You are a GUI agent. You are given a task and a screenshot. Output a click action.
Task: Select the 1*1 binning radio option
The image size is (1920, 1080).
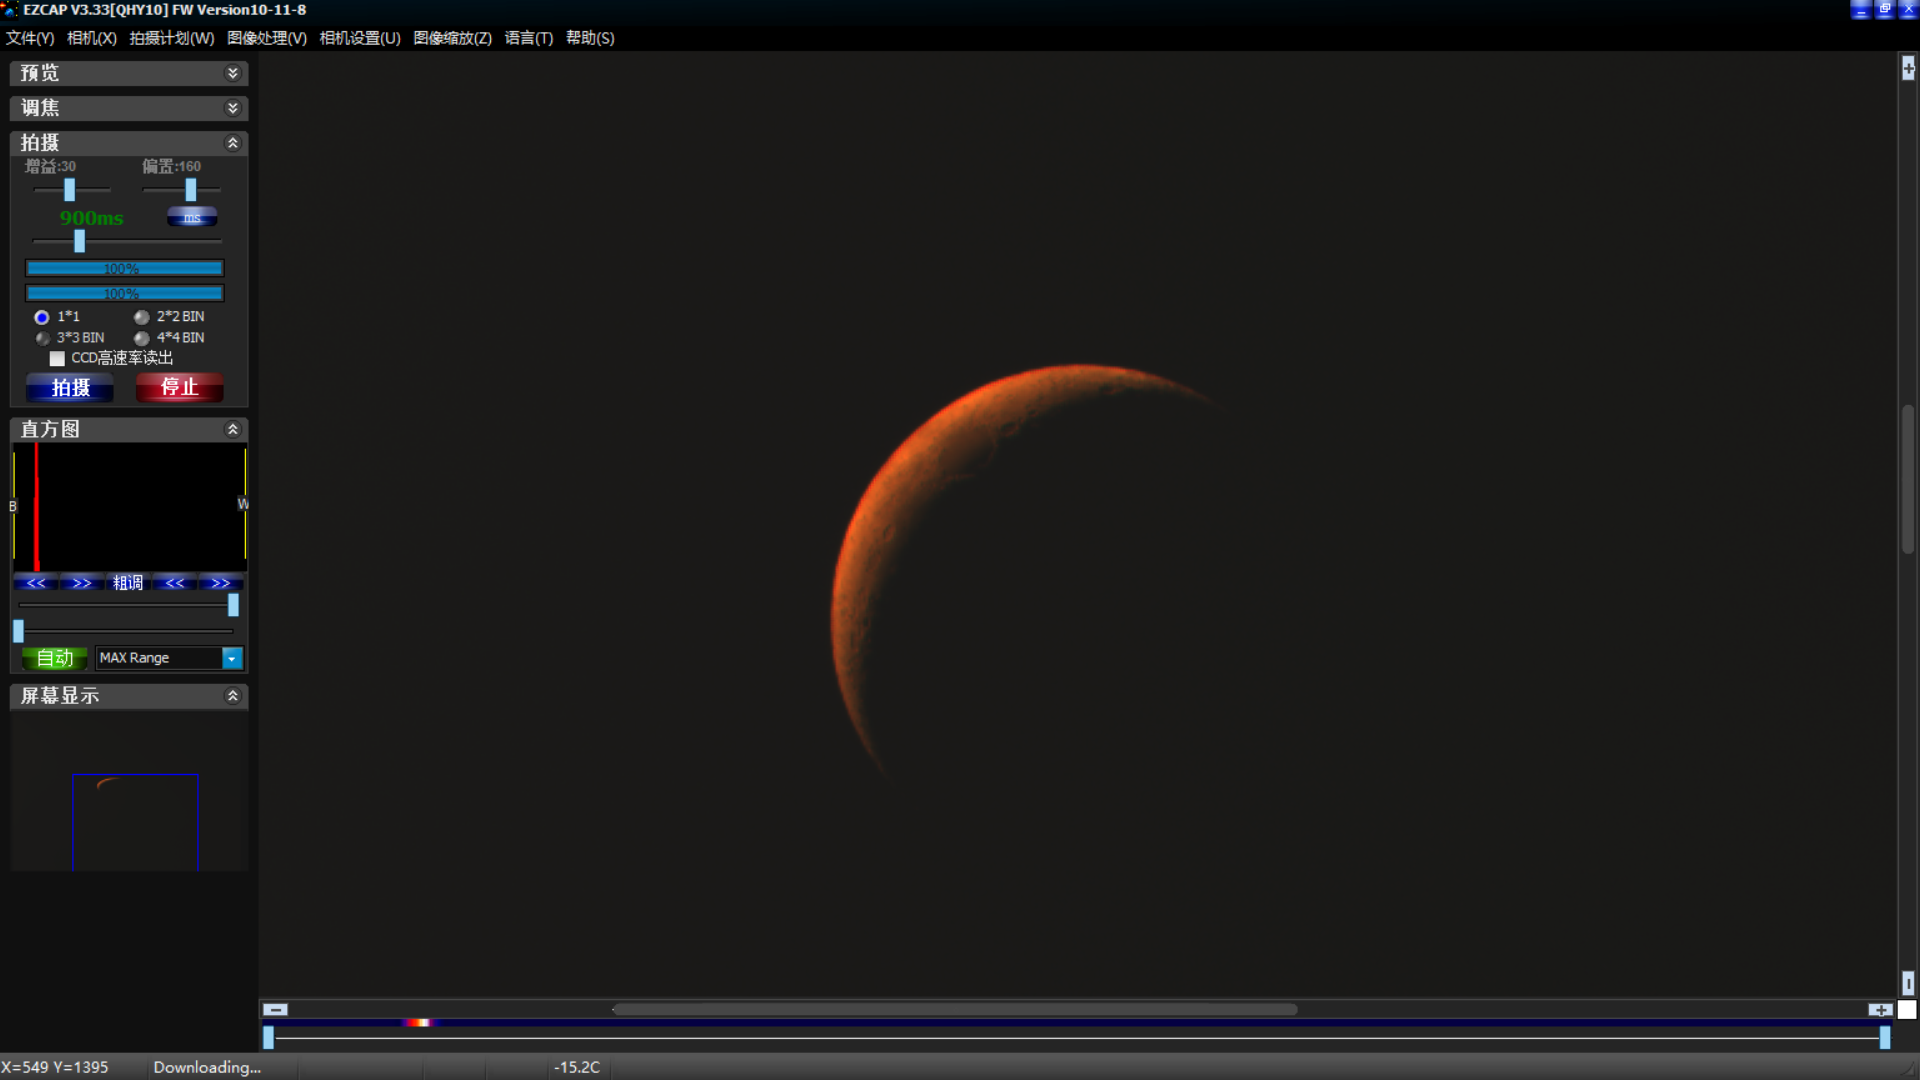(42, 317)
